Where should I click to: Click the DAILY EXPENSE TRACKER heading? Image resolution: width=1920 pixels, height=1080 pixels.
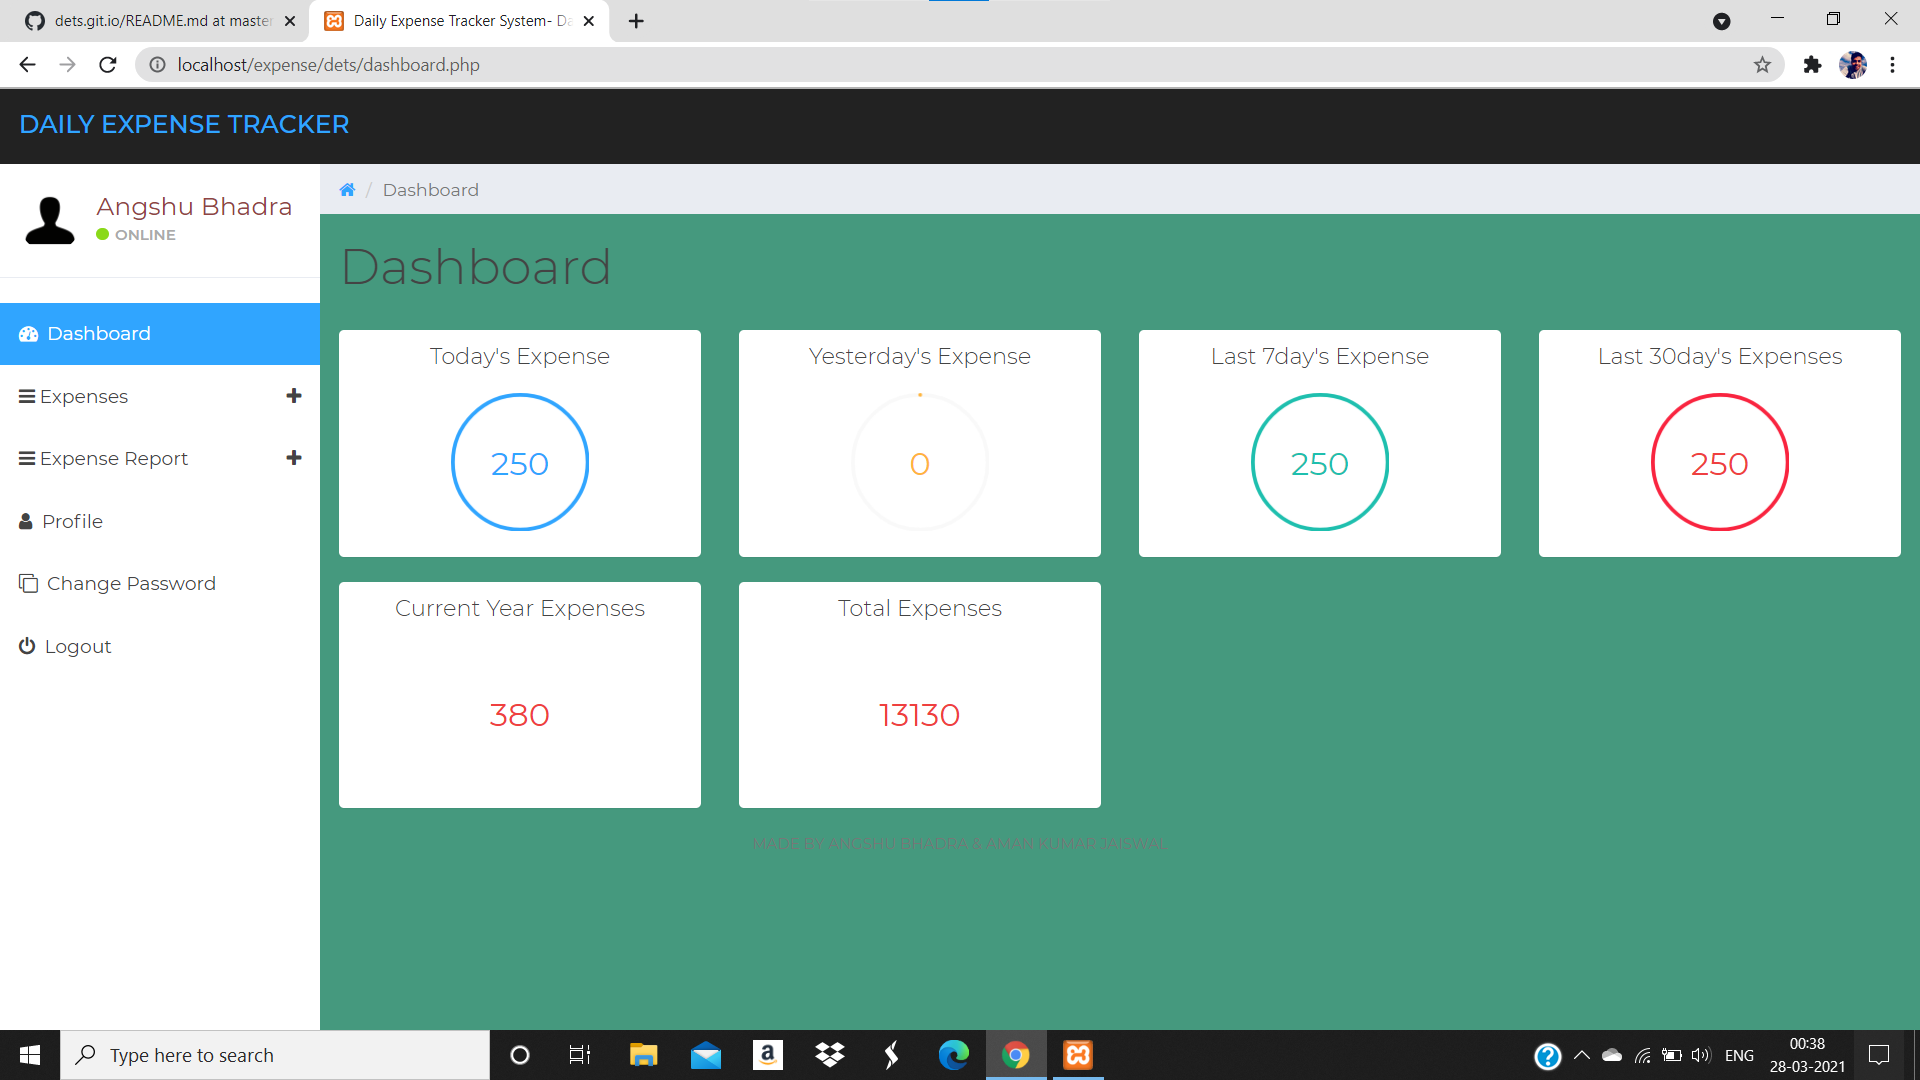point(184,124)
